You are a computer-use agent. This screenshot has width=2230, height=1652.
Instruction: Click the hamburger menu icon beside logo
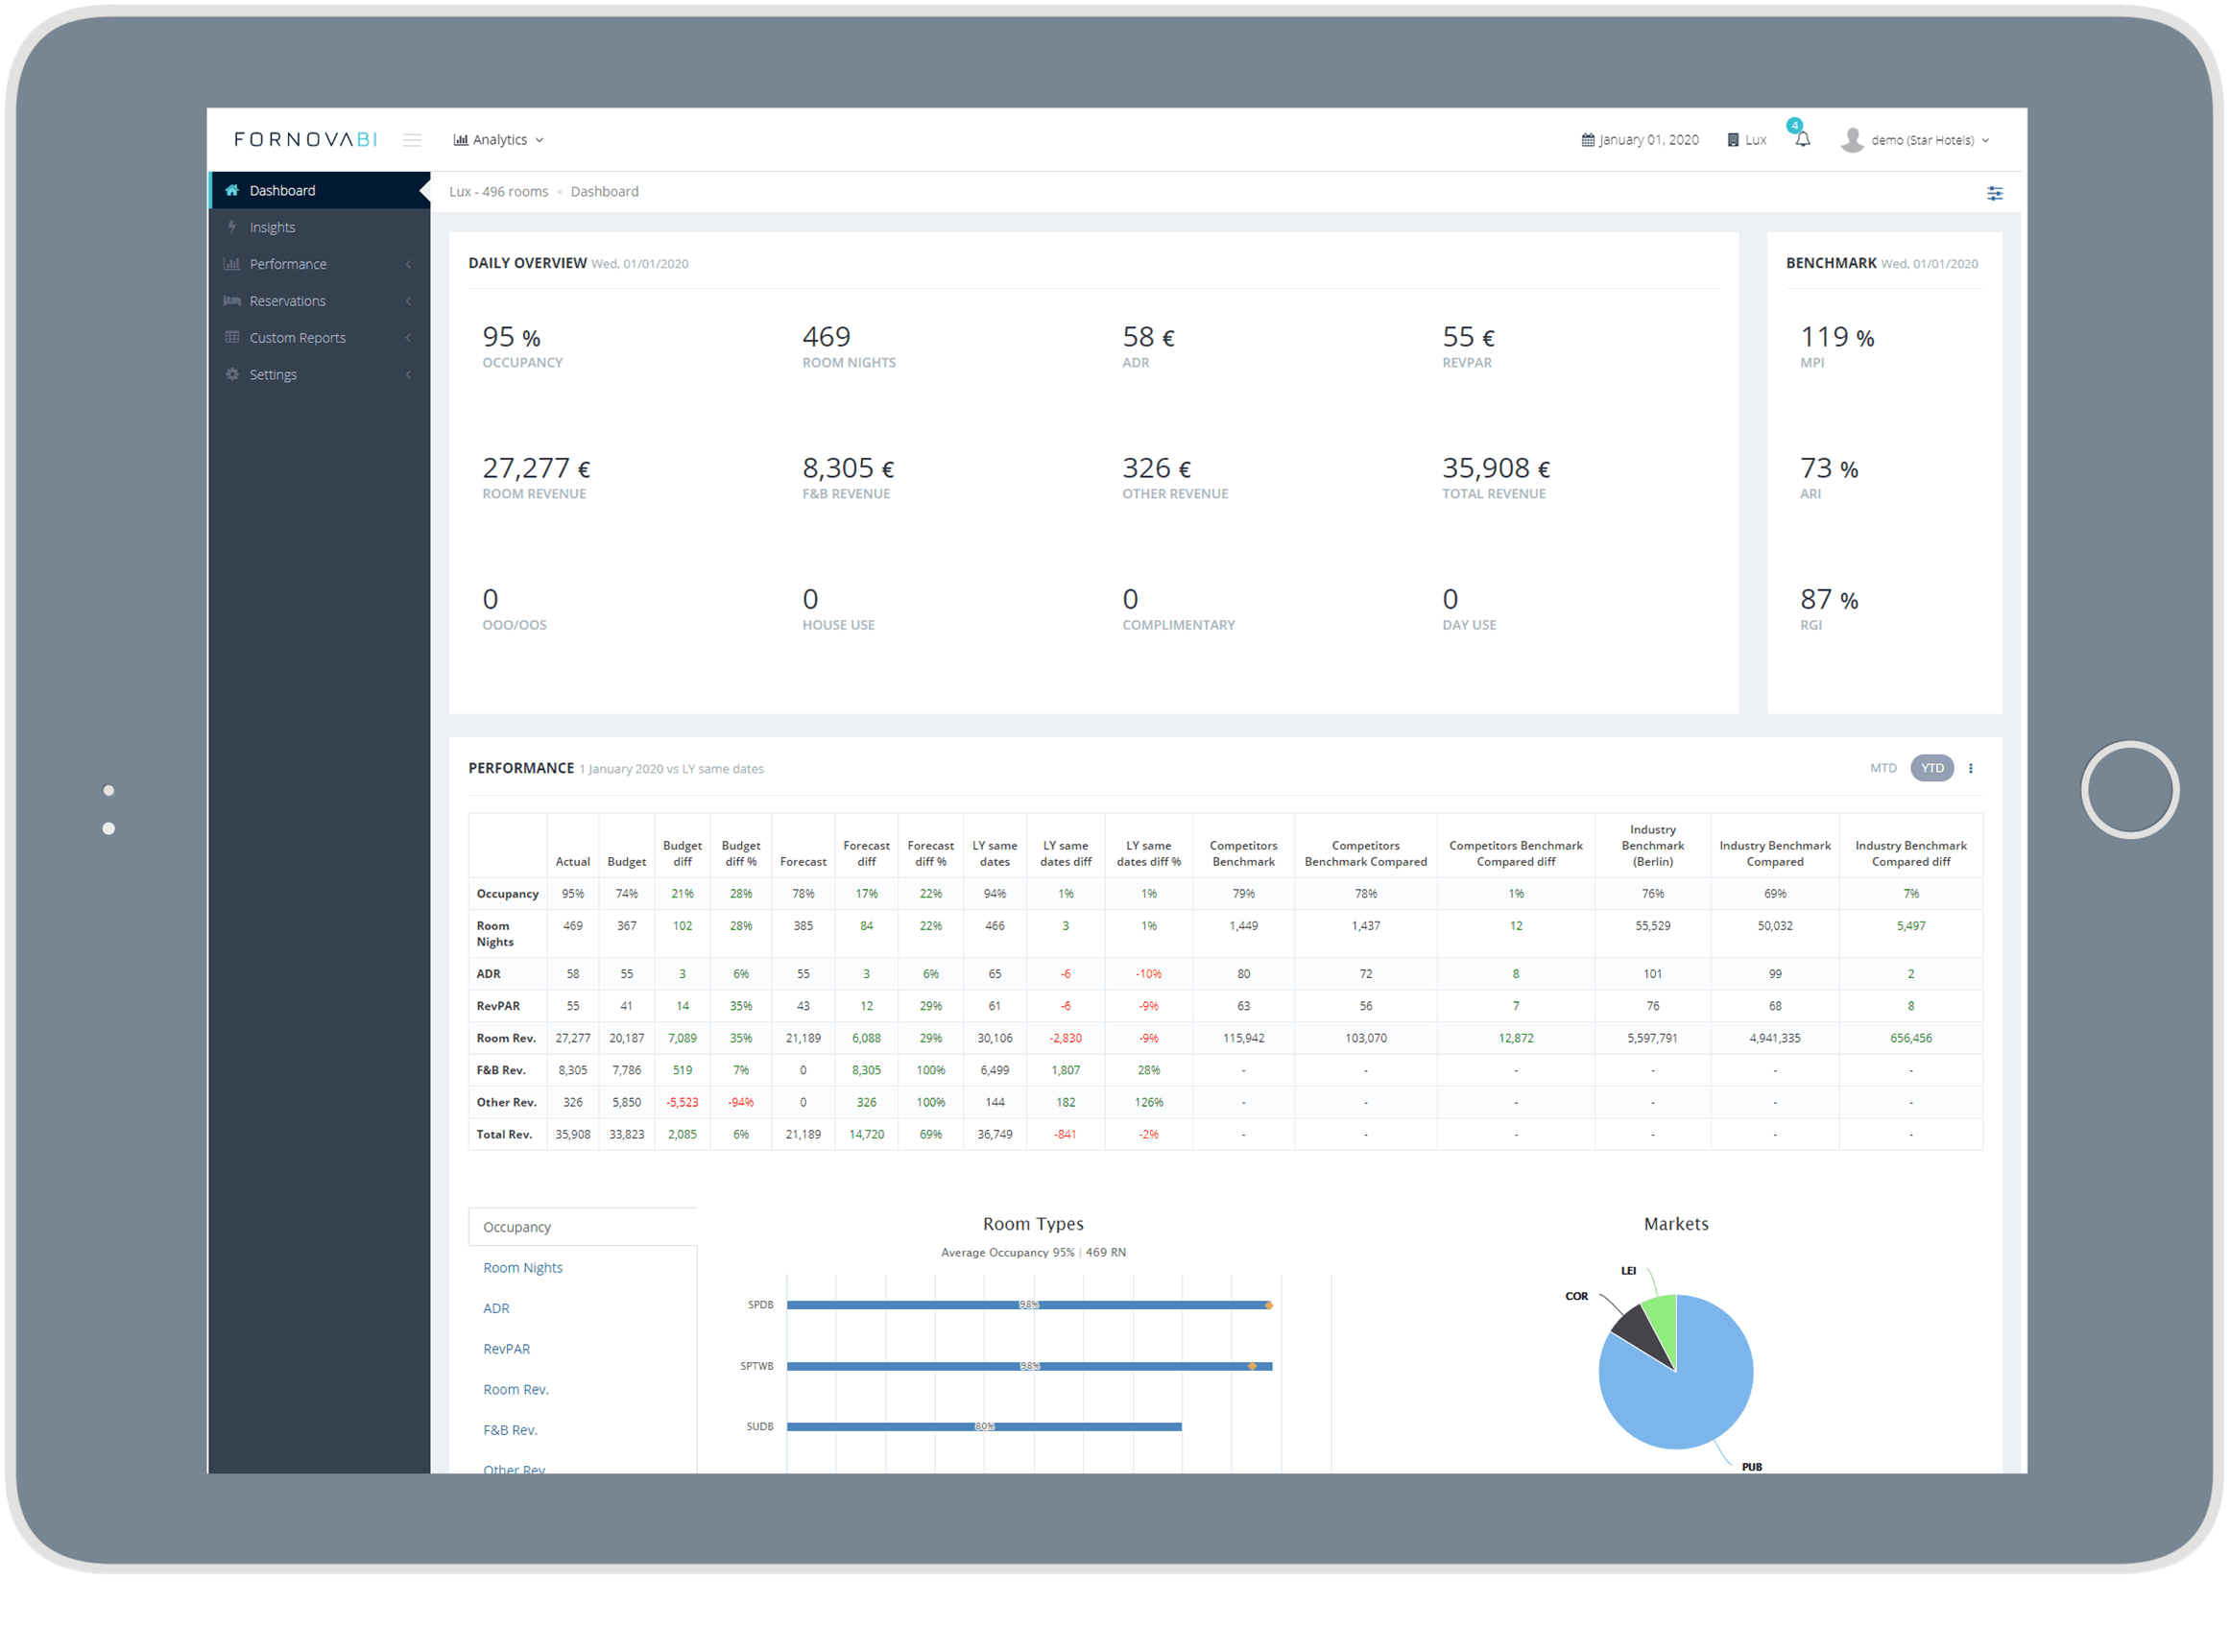tap(412, 140)
